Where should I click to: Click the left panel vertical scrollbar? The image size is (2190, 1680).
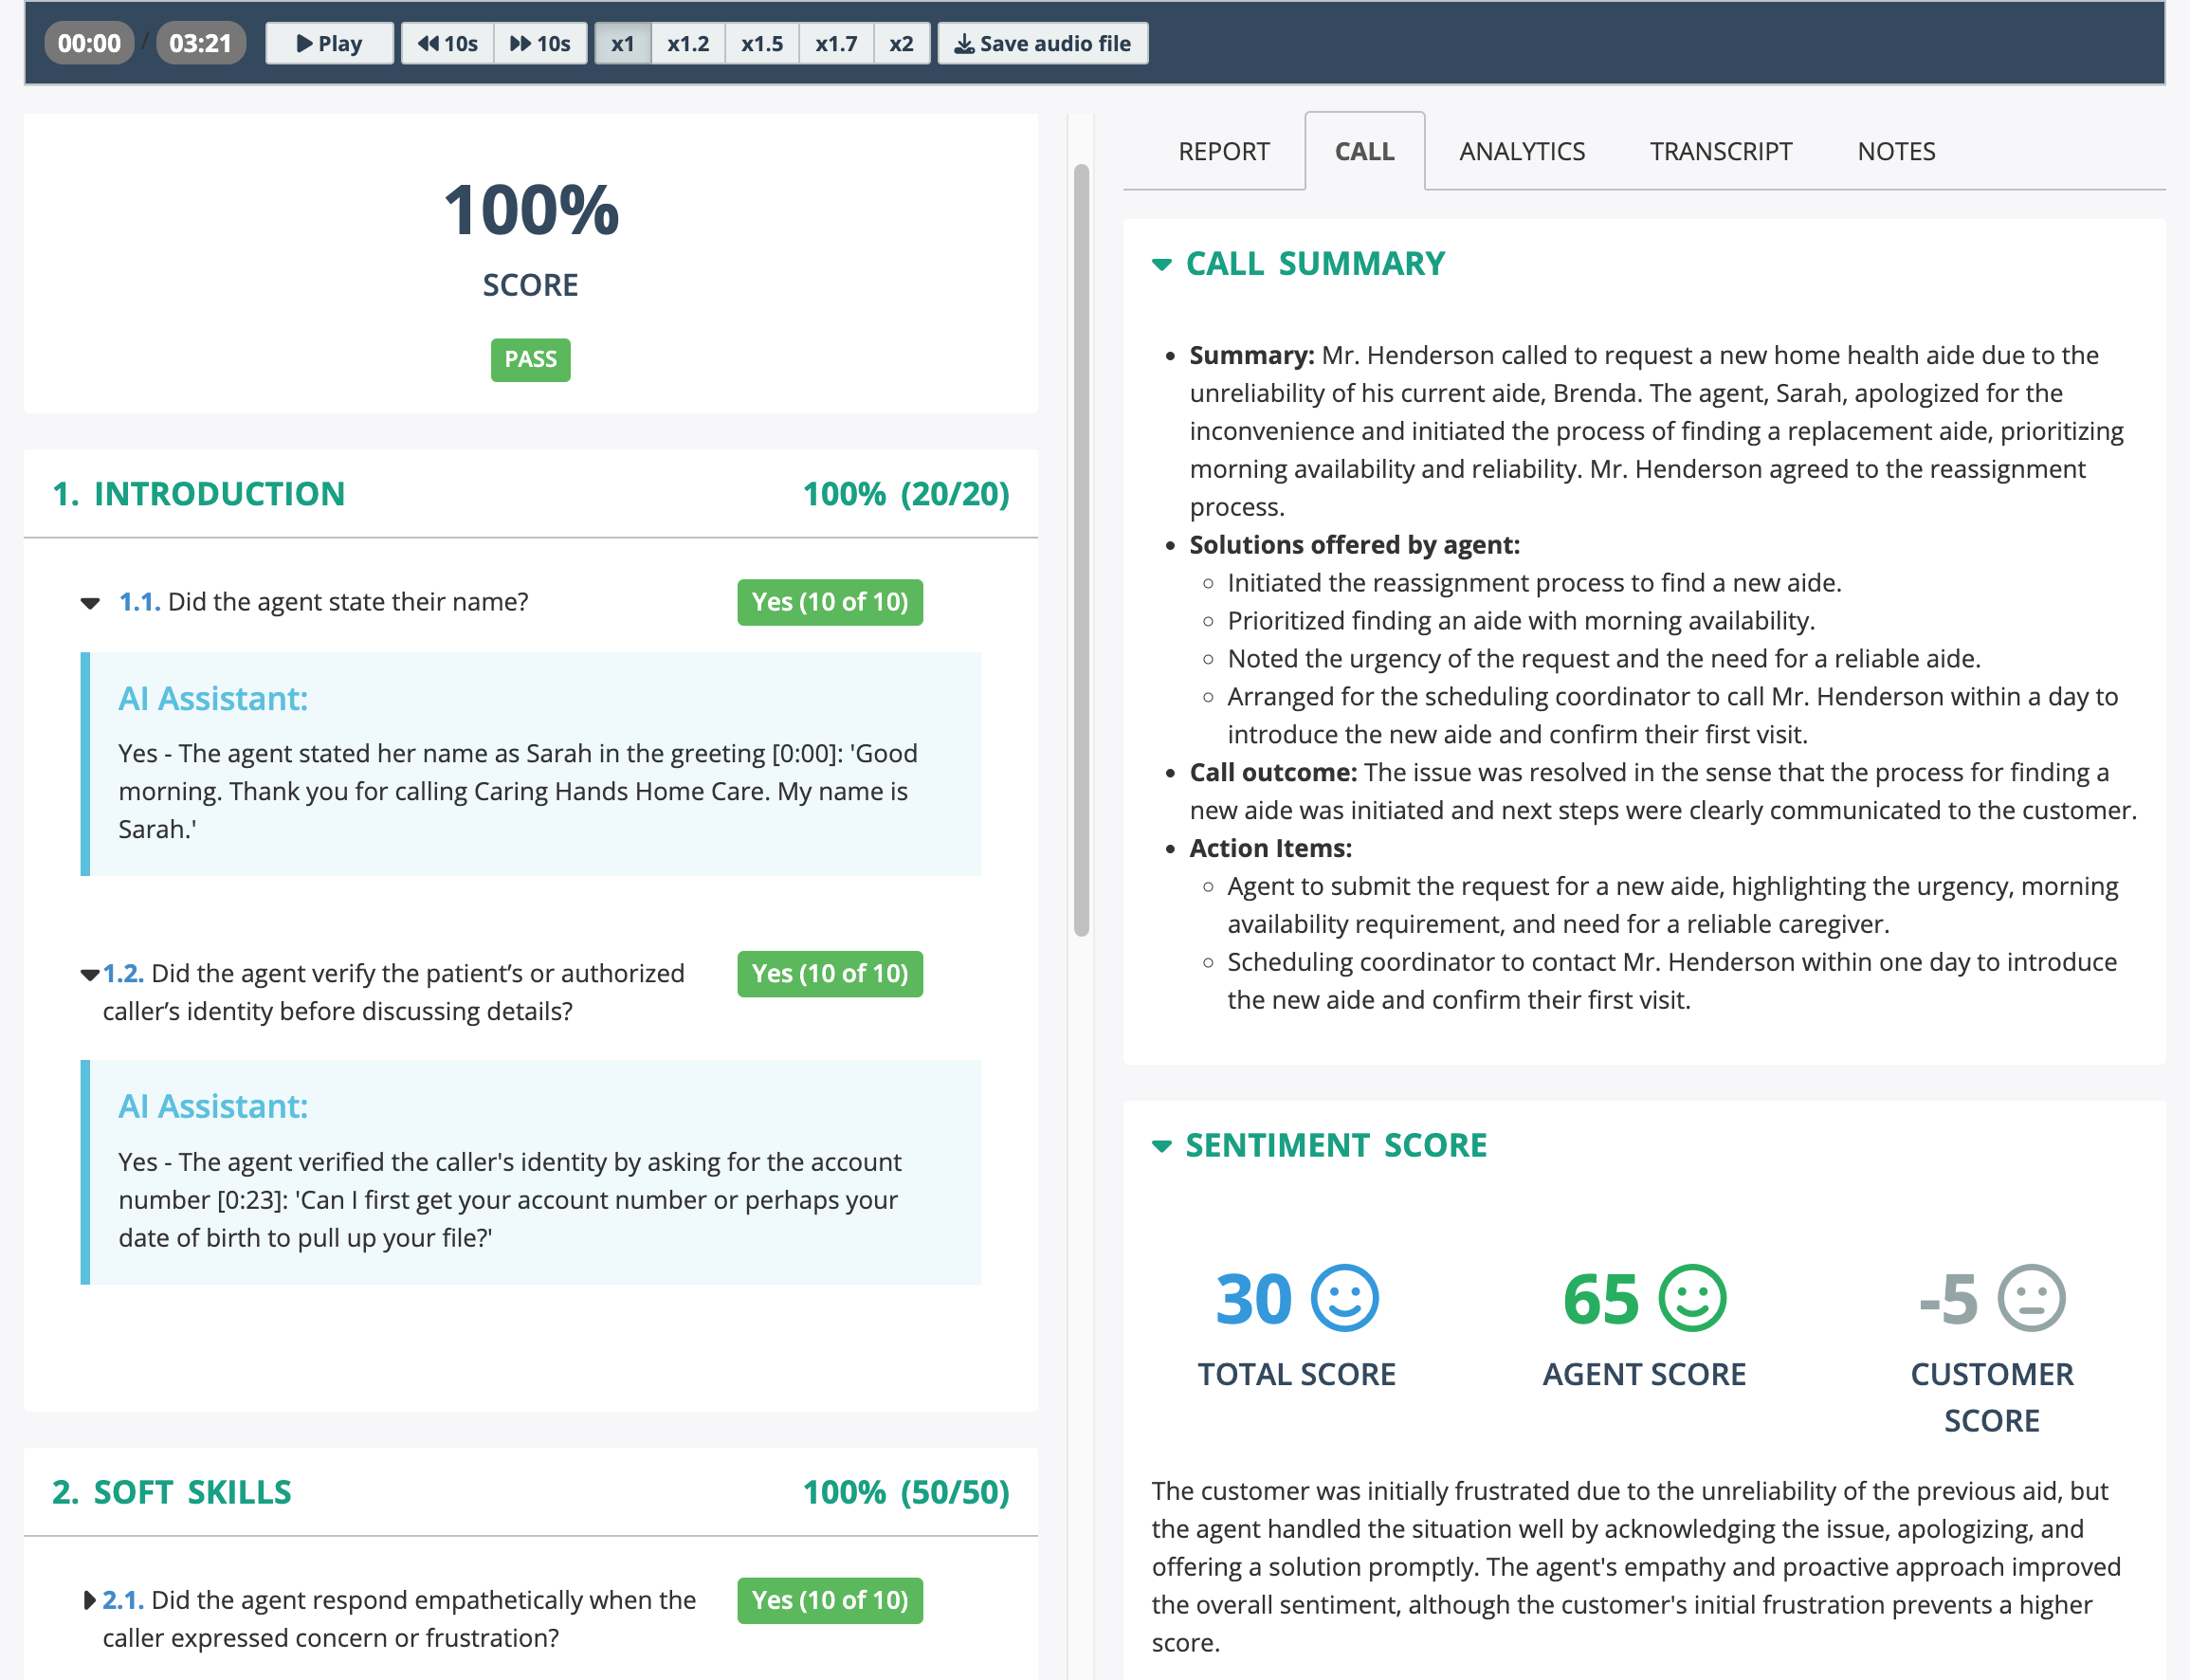click(x=1081, y=550)
